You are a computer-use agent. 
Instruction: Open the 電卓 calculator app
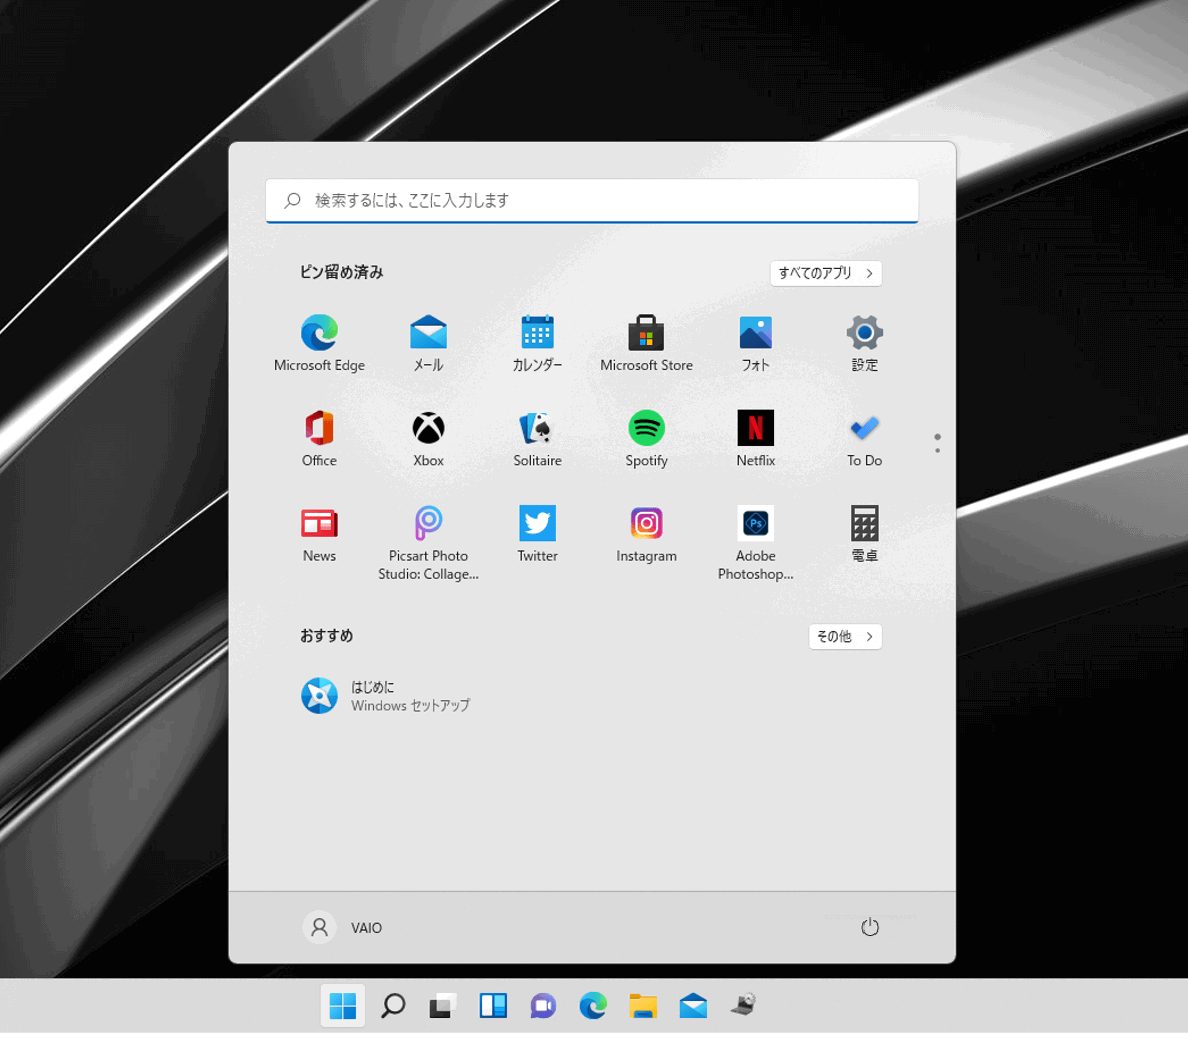[x=864, y=534]
